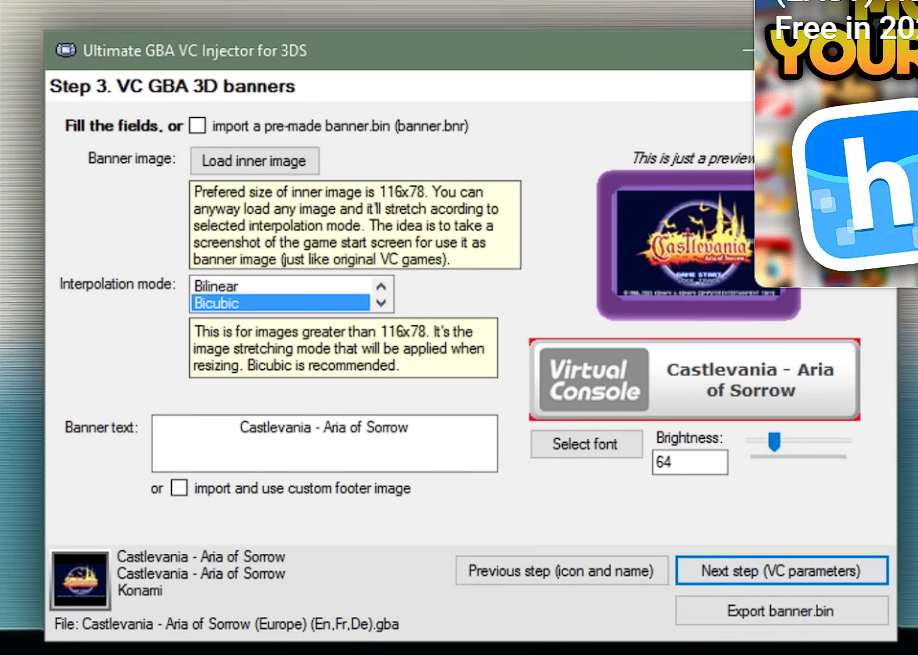Click the Brightness value field showing 64
Screen dimensions: 918x655
pyautogui.click(x=690, y=462)
